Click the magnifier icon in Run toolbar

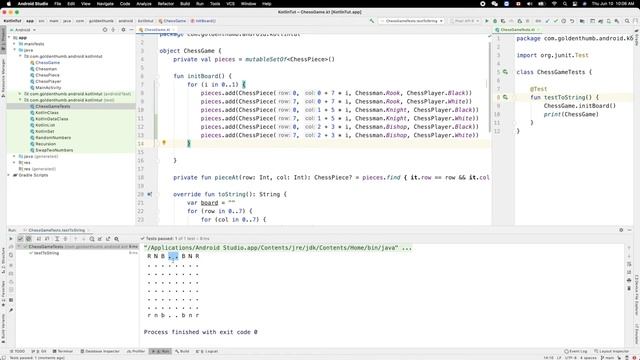(116, 239)
